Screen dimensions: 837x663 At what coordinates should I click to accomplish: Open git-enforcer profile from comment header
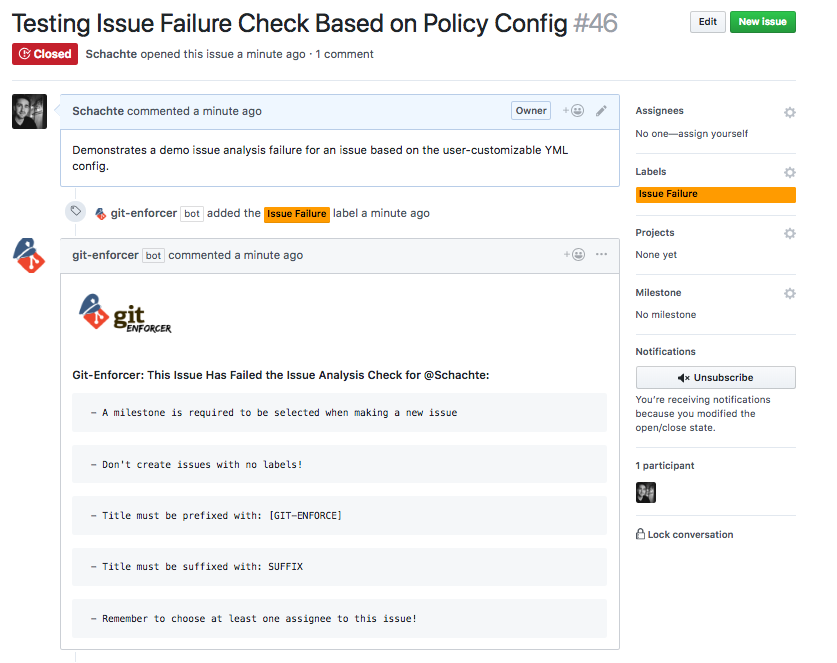click(105, 255)
